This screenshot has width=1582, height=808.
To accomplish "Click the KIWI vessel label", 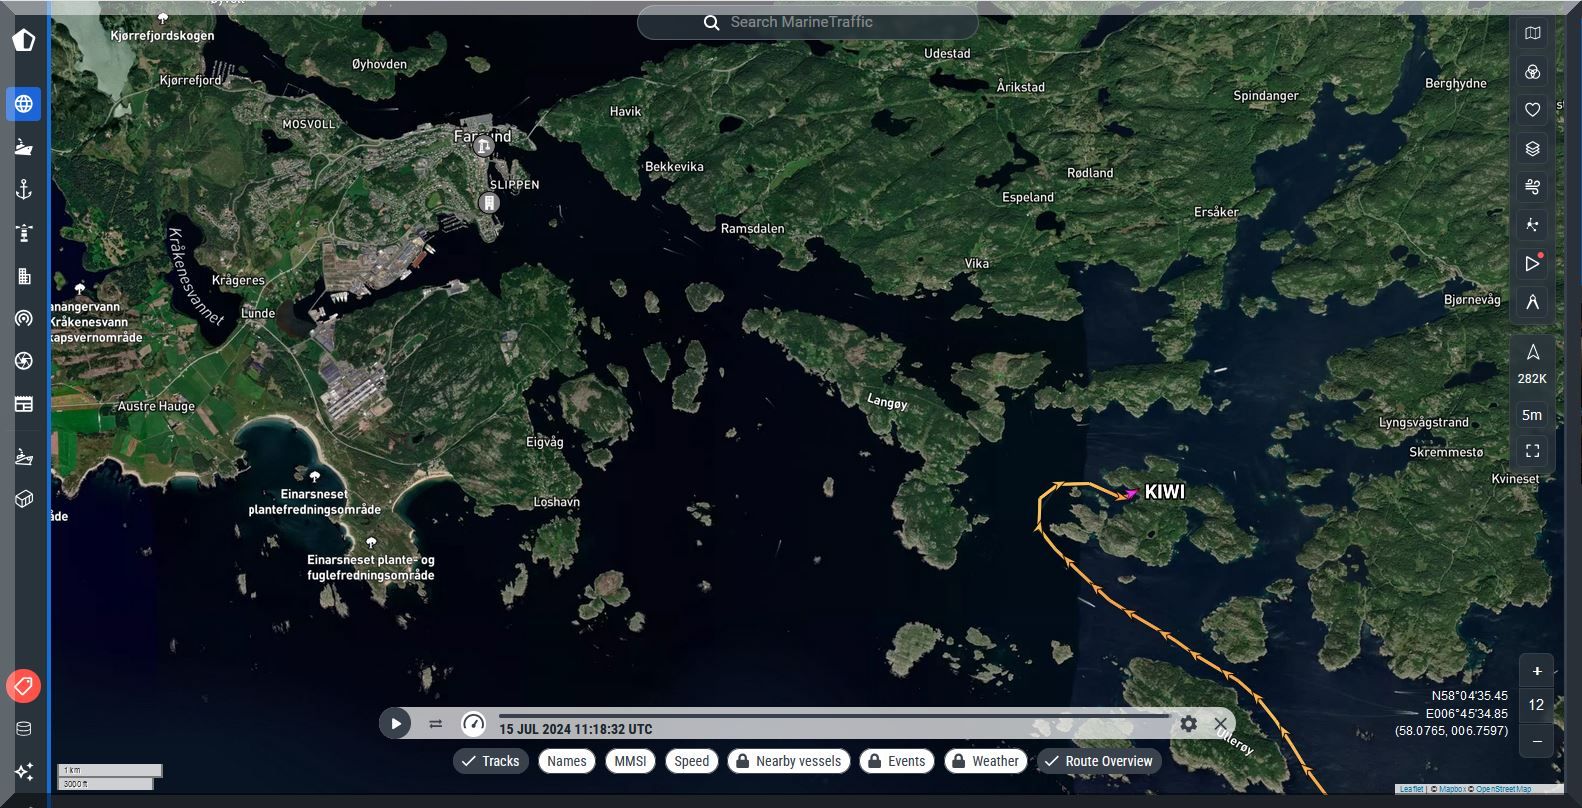I will (1164, 492).
